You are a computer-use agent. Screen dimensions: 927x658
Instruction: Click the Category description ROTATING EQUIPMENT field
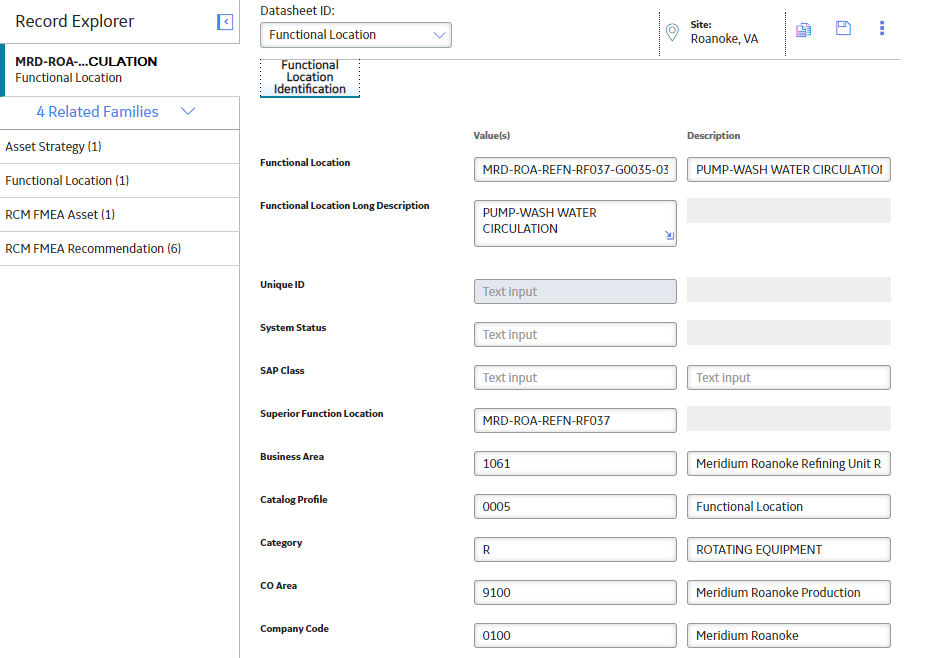(789, 550)
